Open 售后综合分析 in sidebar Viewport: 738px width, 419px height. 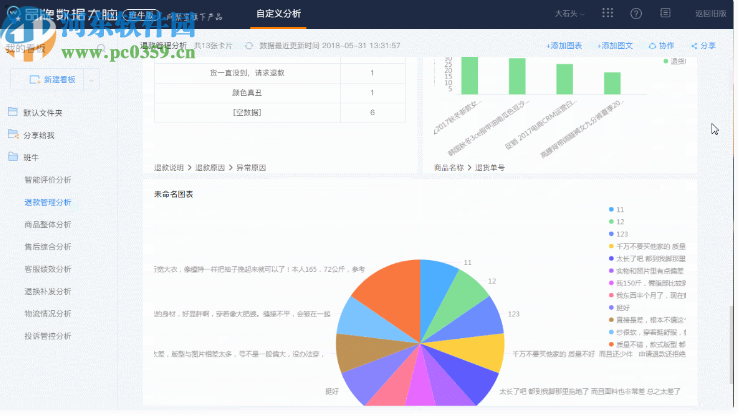coord(48,247)
